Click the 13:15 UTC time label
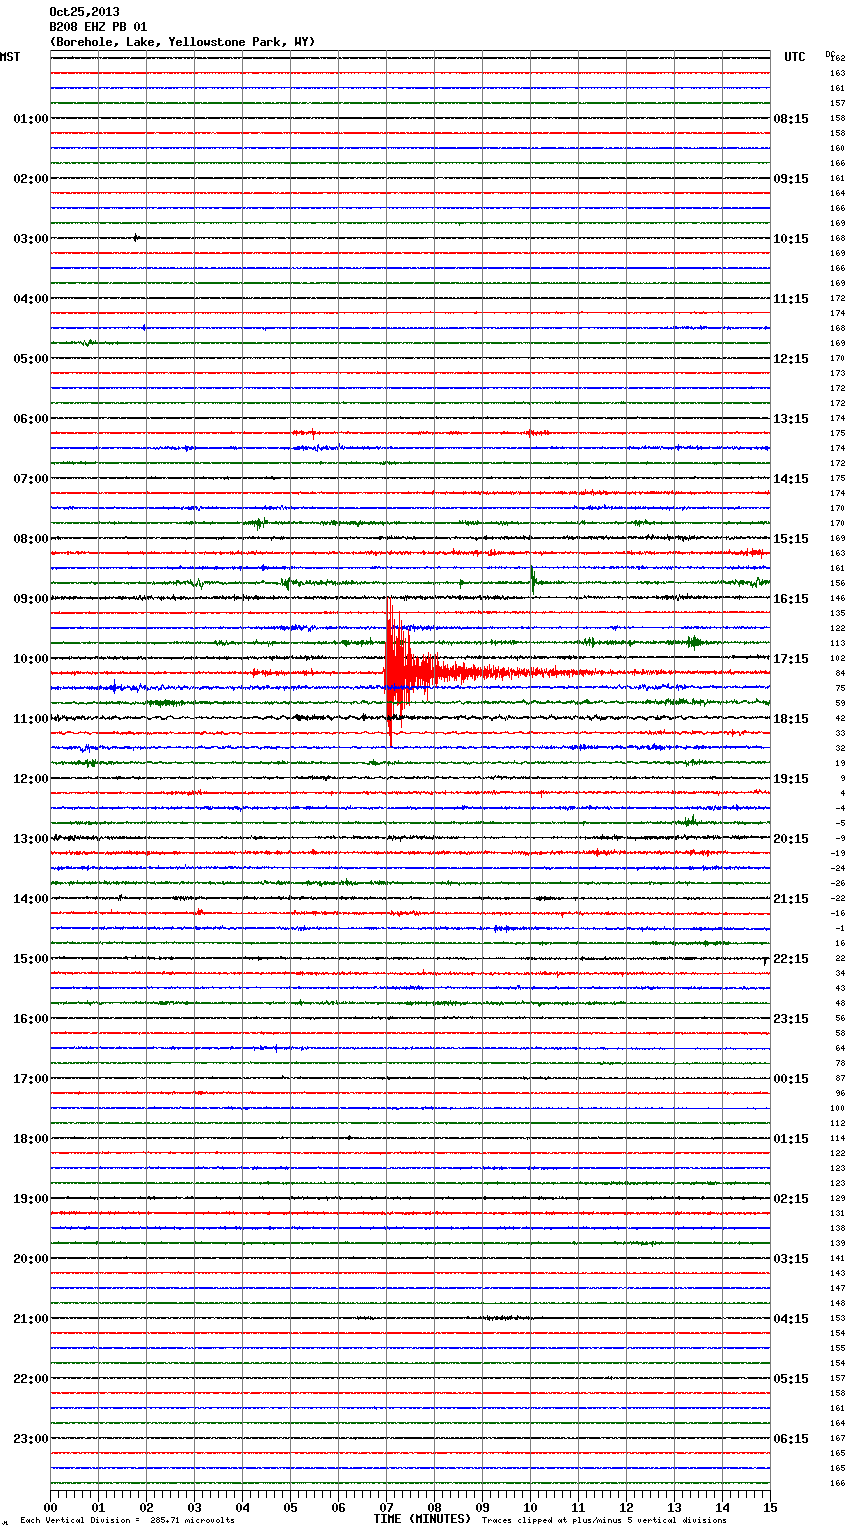The image size is (850, 1534). (791, 419)
